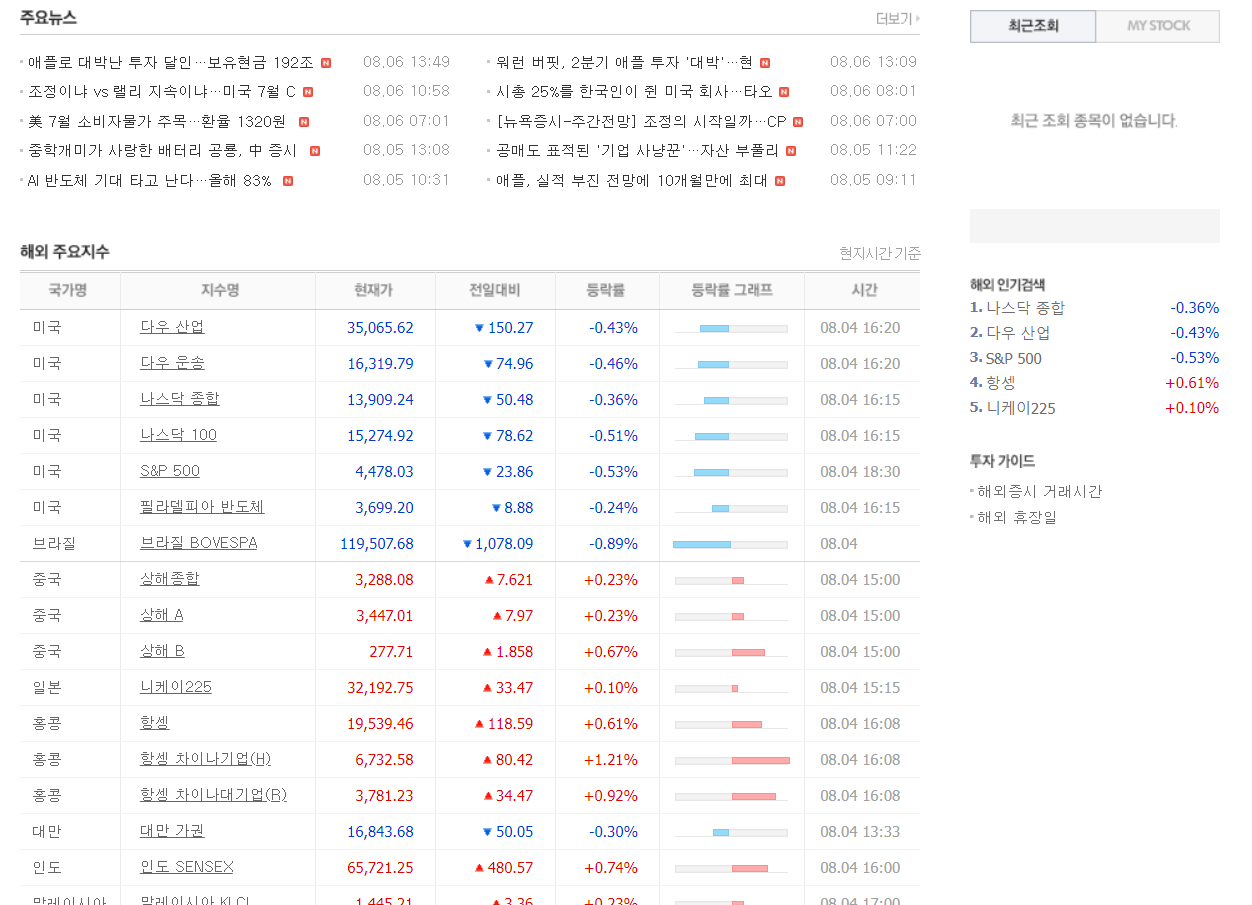Viewport: 1252px width, 905px height.
Task: Select the 최근조회 tab
Action: pyautogui.click(x=1032, y=27)
